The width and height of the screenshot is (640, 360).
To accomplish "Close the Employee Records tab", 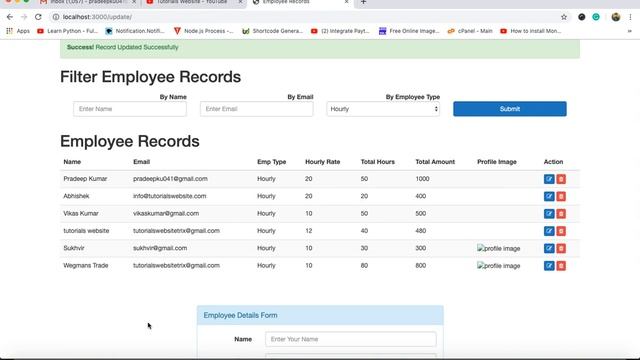I will (x=347, y=2).
